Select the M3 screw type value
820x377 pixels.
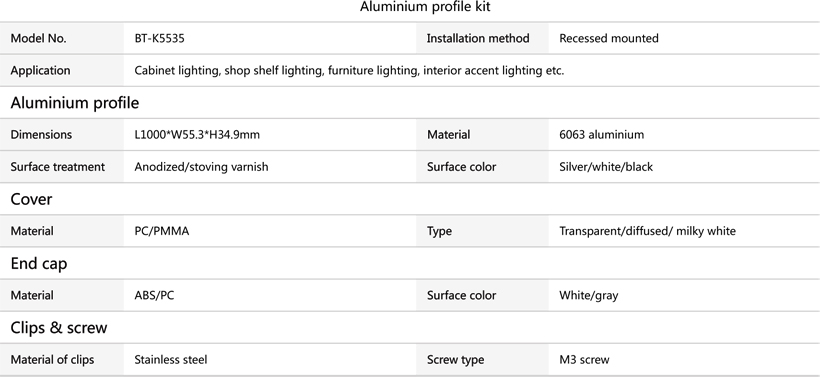pyautogui.click(x=584, y=360)
